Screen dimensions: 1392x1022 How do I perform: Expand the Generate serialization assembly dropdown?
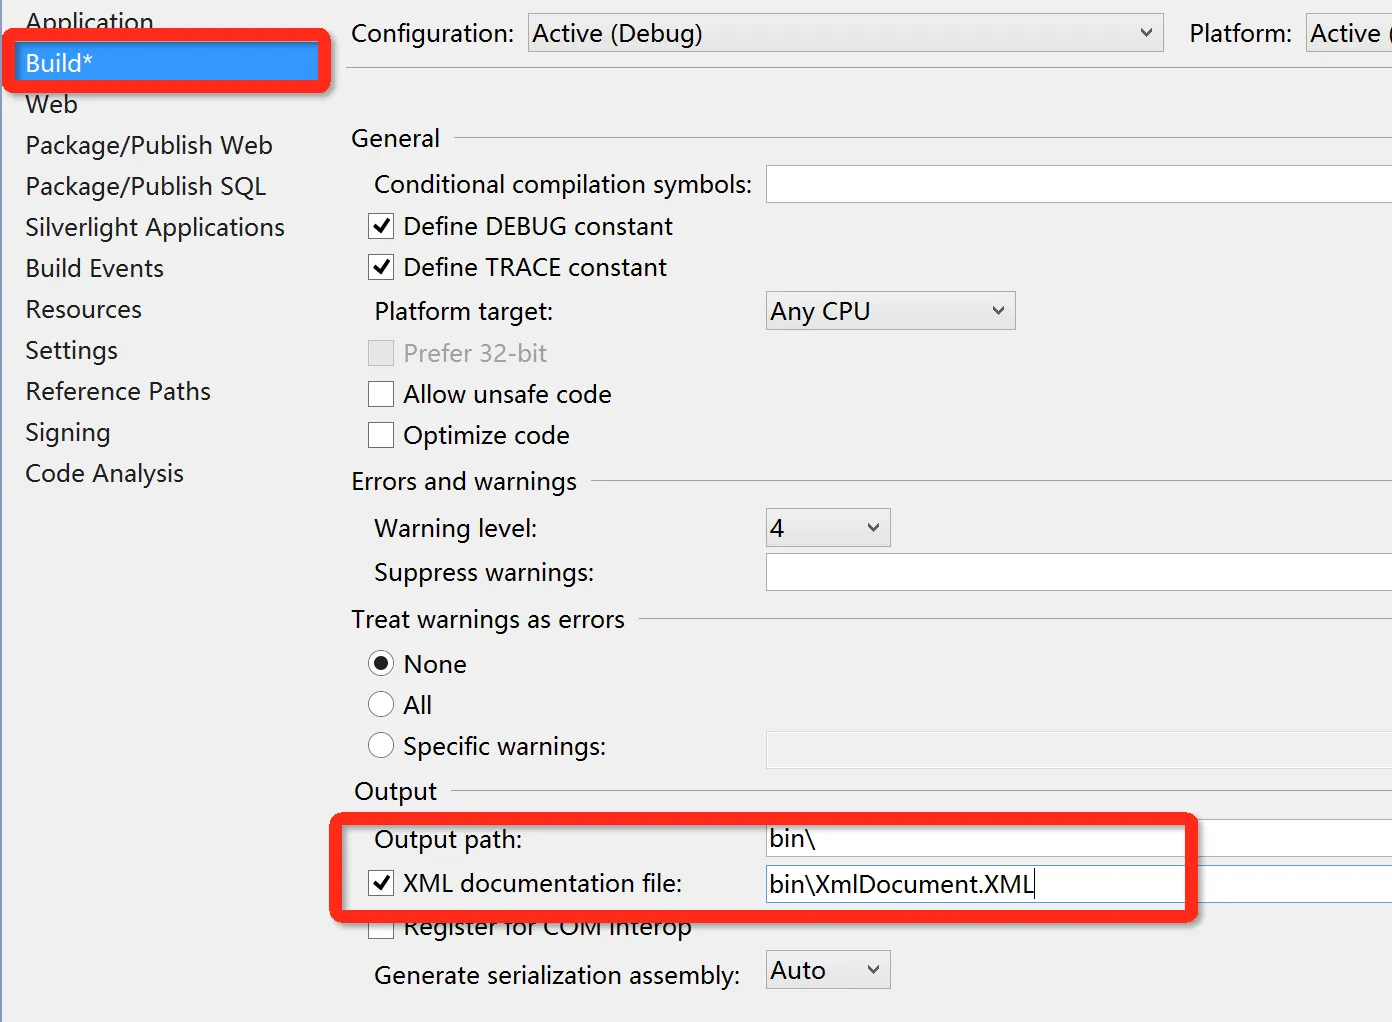pos(828,970)
